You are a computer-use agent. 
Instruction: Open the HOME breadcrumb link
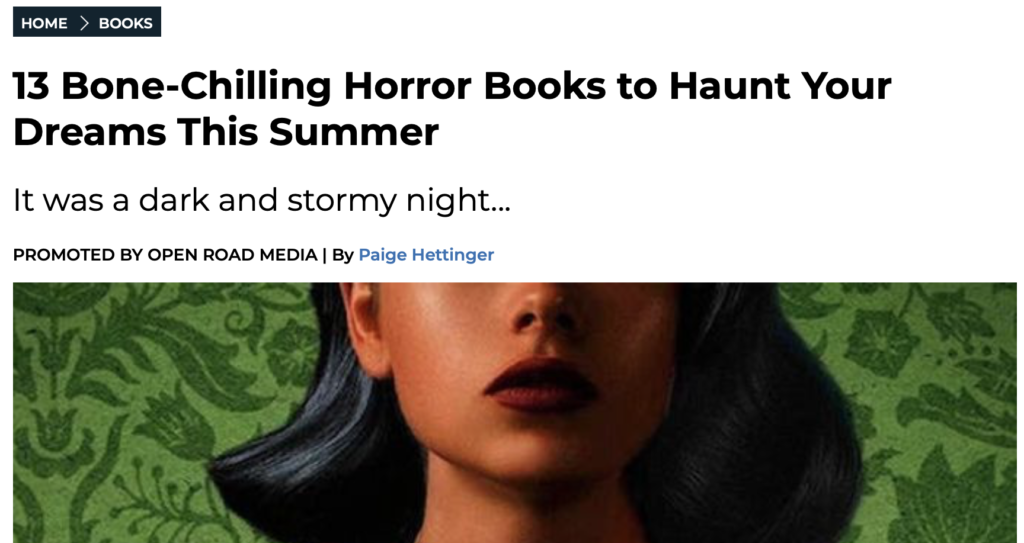44,23
